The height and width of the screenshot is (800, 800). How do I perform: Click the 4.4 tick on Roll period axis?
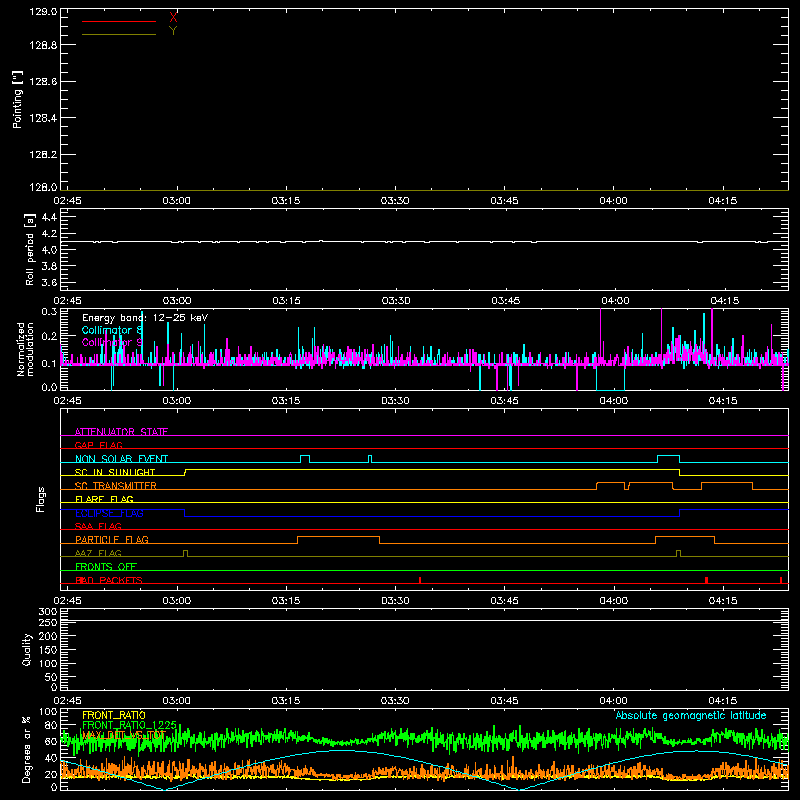coord(49,217)
